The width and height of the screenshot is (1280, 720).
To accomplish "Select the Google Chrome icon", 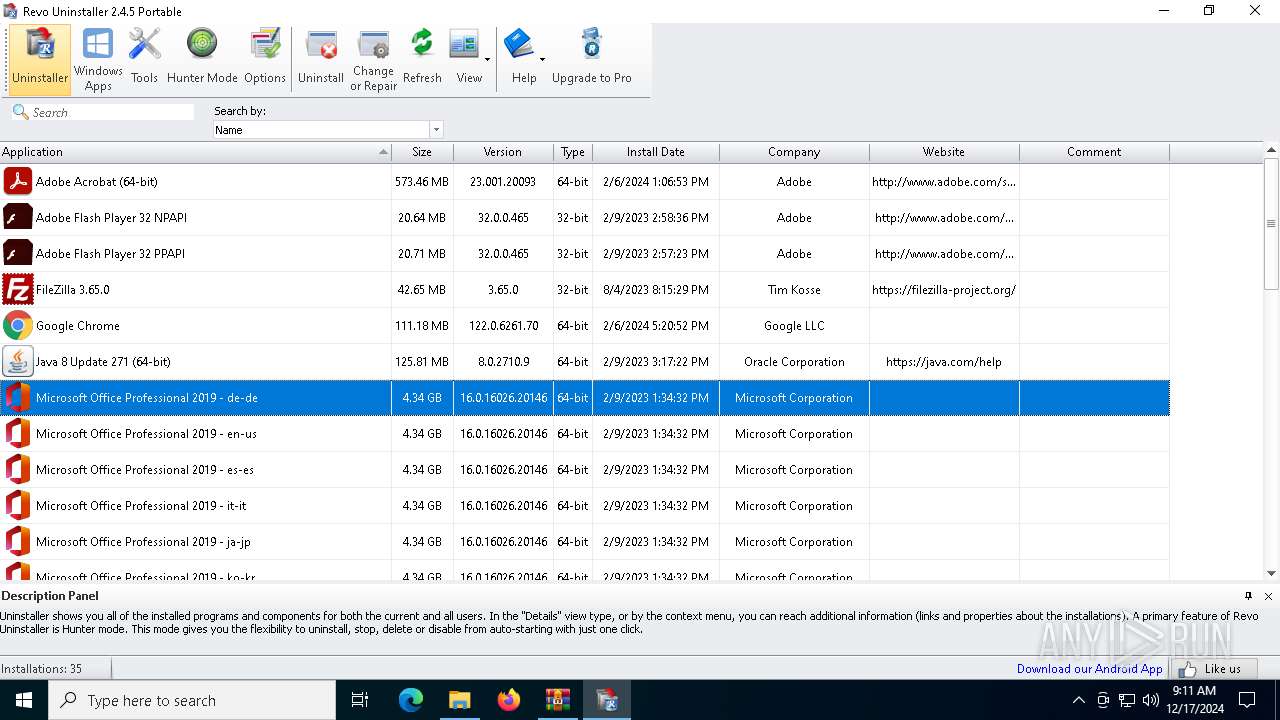I will click(x=17, y=325).
